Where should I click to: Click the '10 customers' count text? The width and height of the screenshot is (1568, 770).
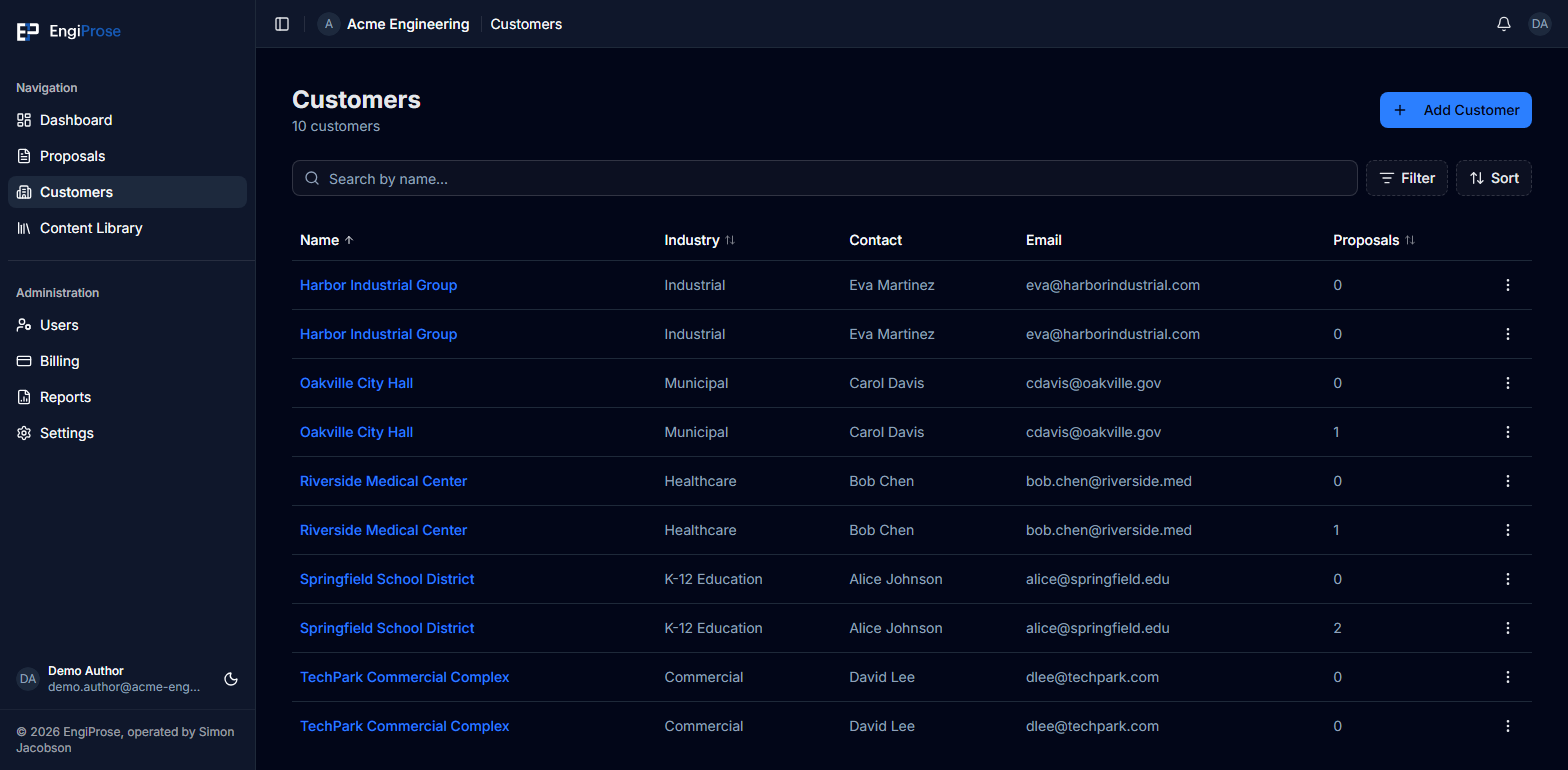point(336,126)
